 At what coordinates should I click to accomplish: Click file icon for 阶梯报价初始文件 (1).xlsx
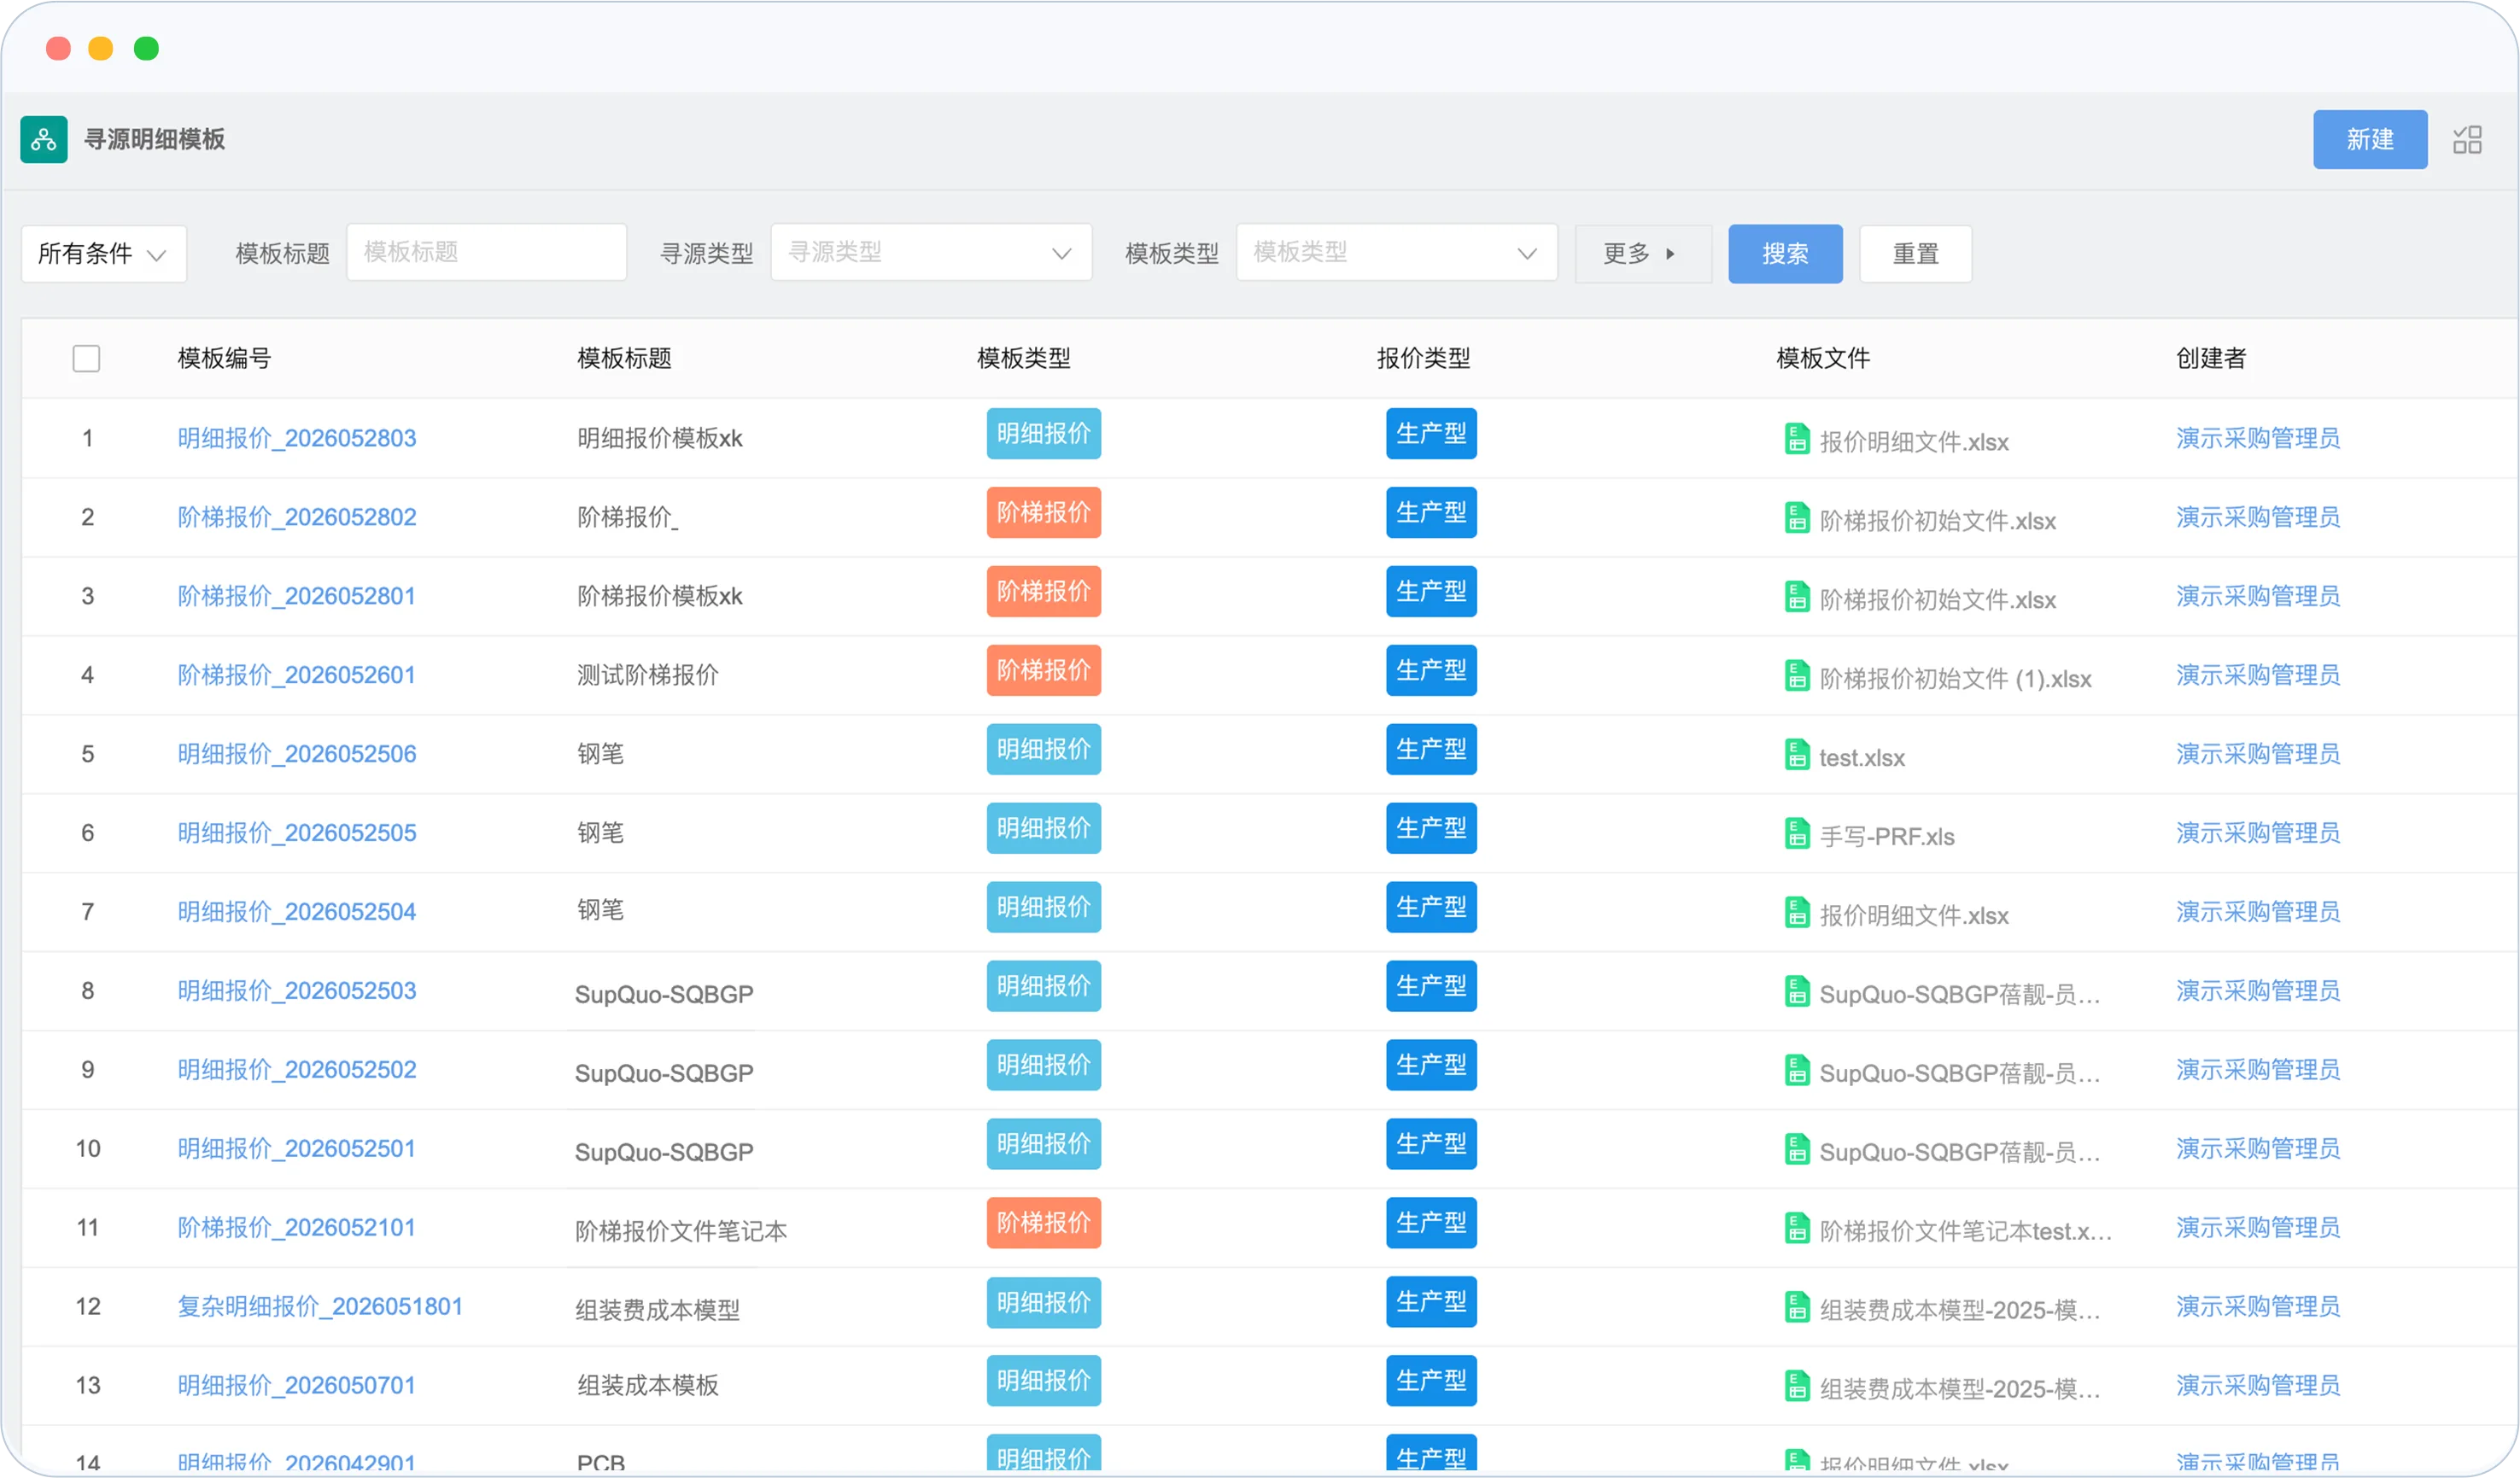(x=1797, y=676)
